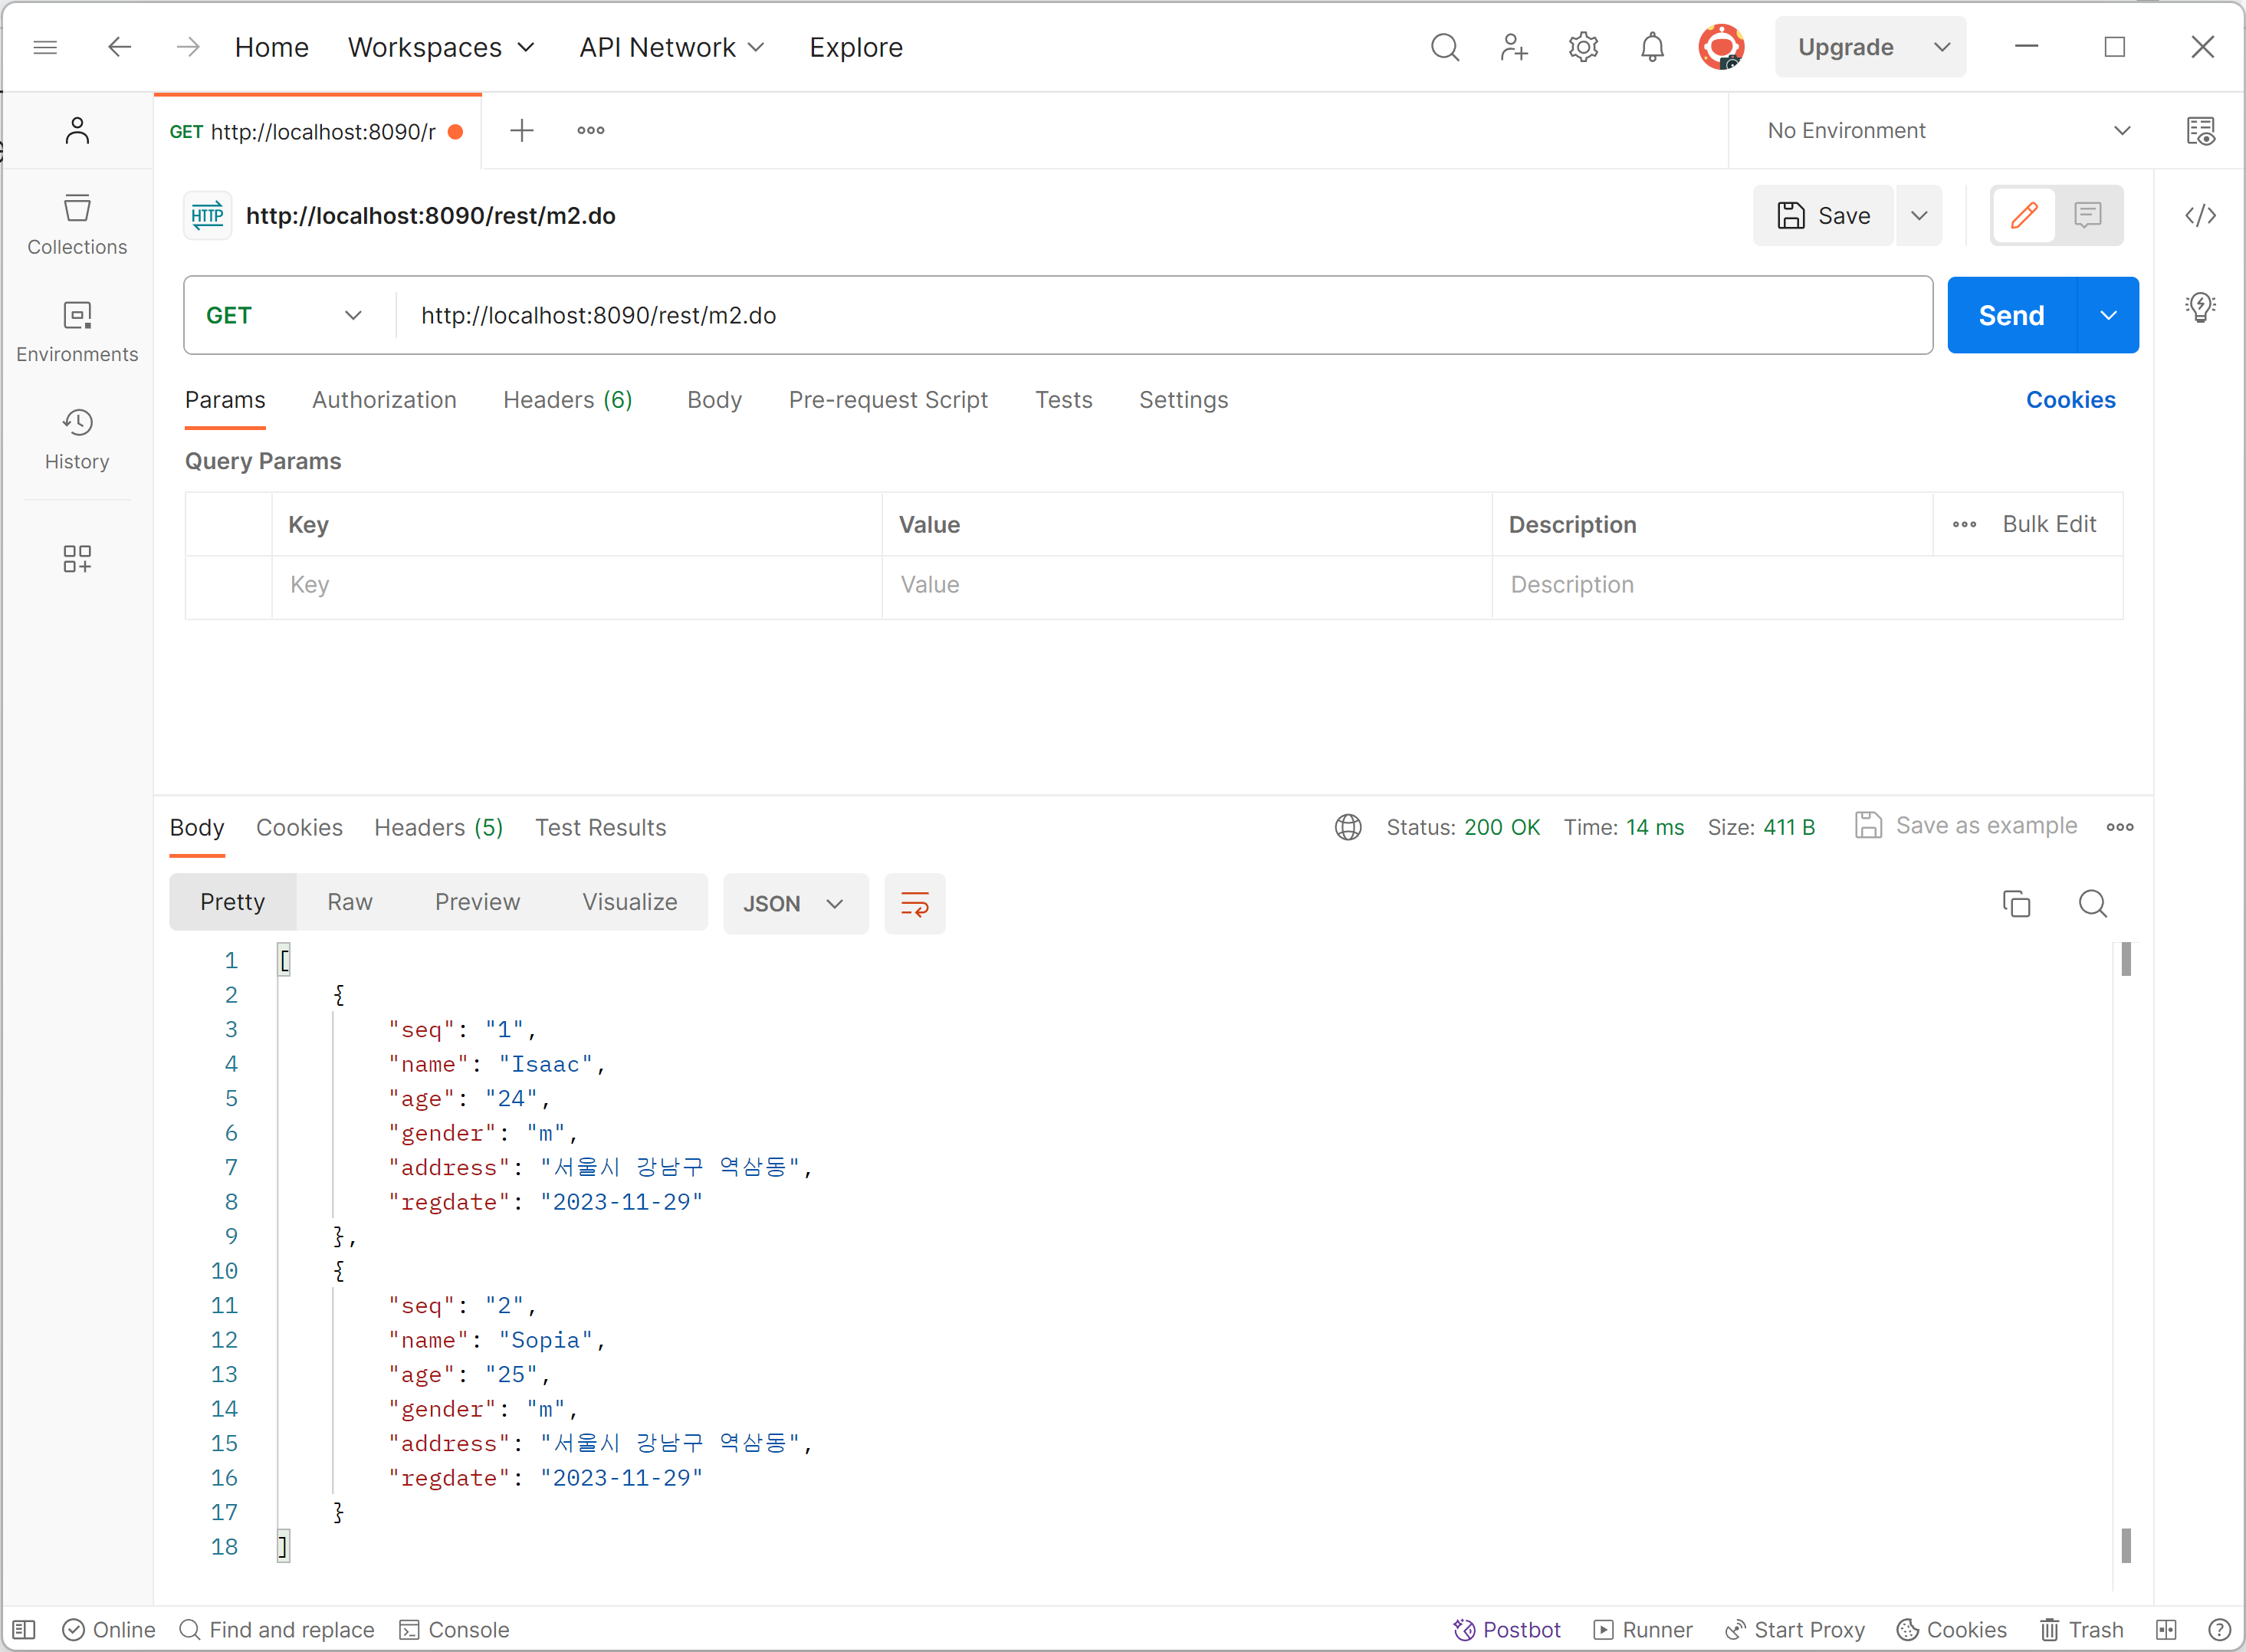Switch to comment mode icon
This screenshot has height=1652, width=2246.
tap(2087, 215)
